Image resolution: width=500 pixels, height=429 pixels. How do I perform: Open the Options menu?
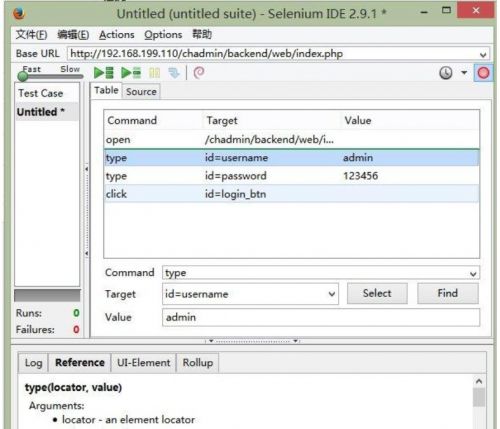coord(163,35)
